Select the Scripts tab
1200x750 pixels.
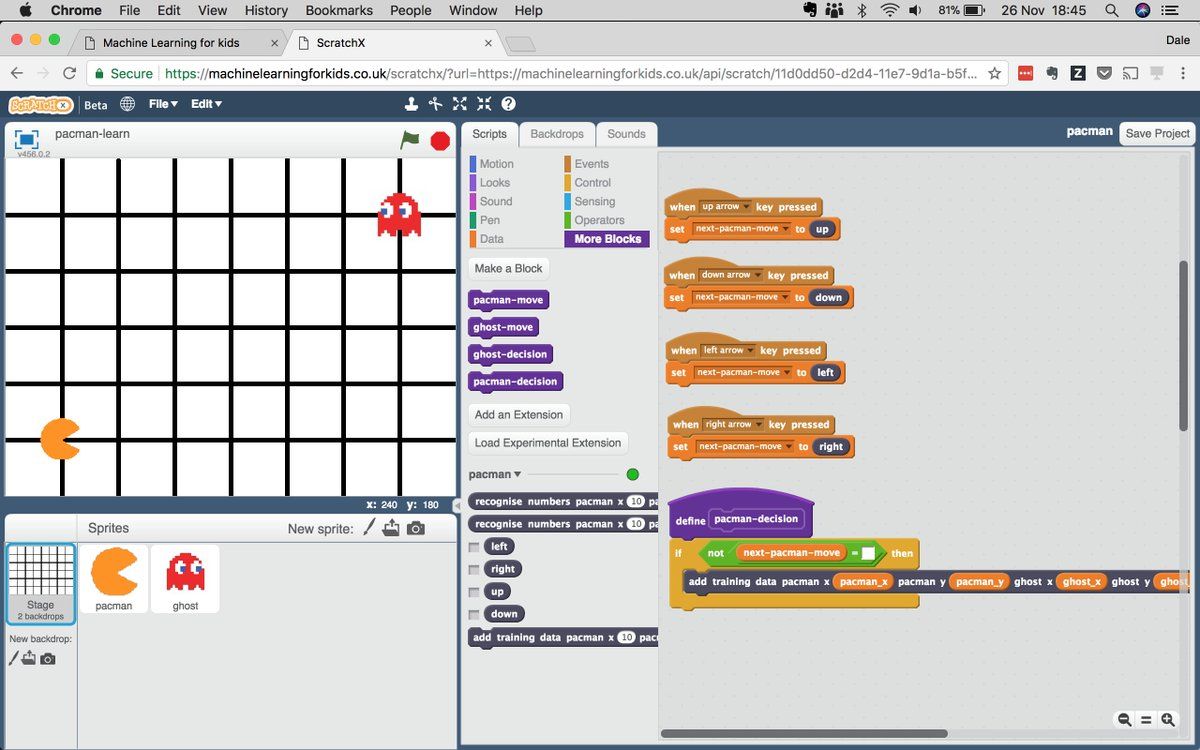coord(490,134)
